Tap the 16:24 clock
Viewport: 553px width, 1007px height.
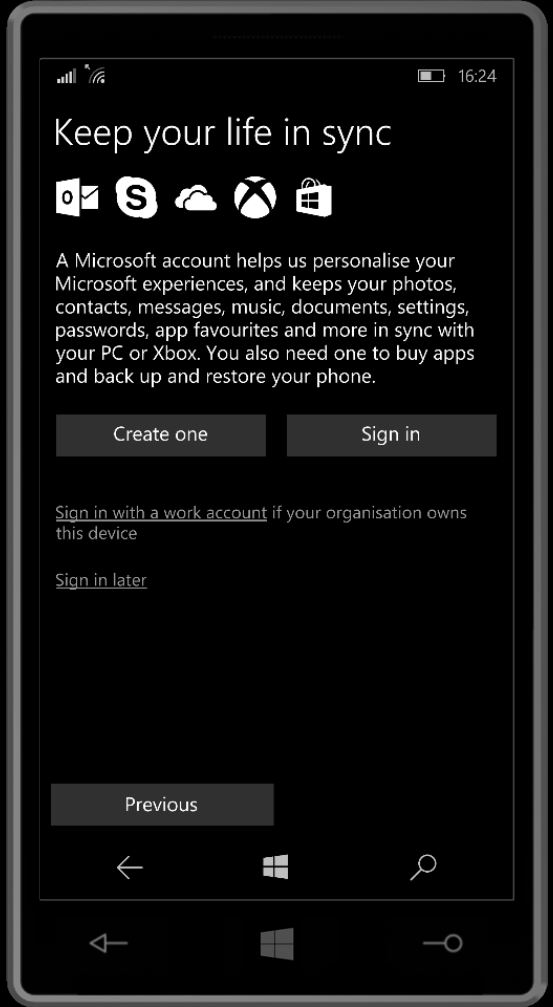477,76
